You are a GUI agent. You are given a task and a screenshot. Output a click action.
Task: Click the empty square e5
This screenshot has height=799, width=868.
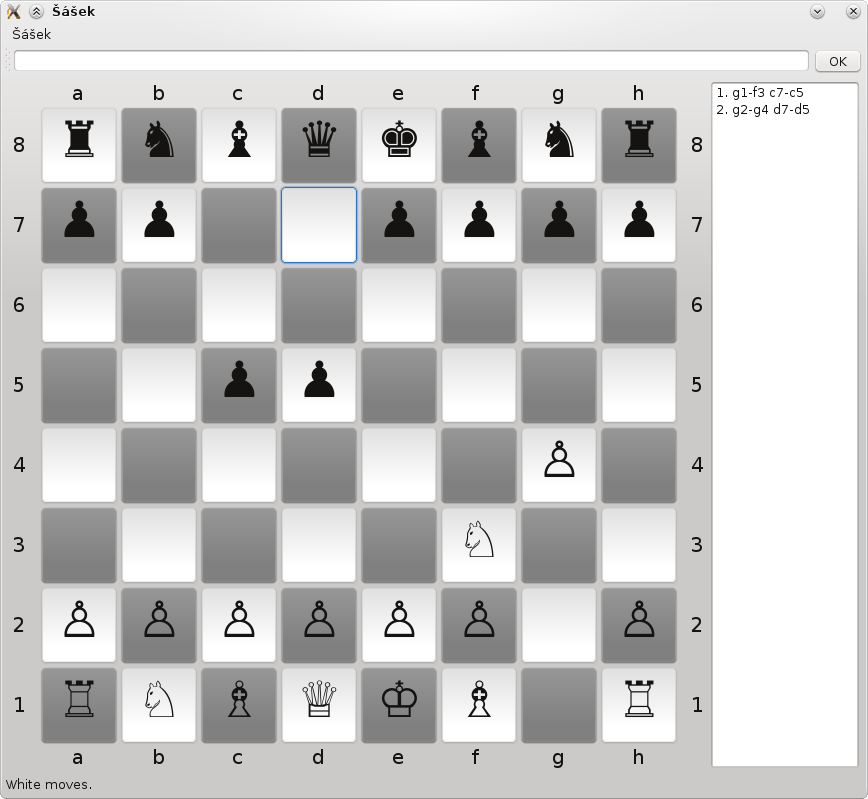399,385
